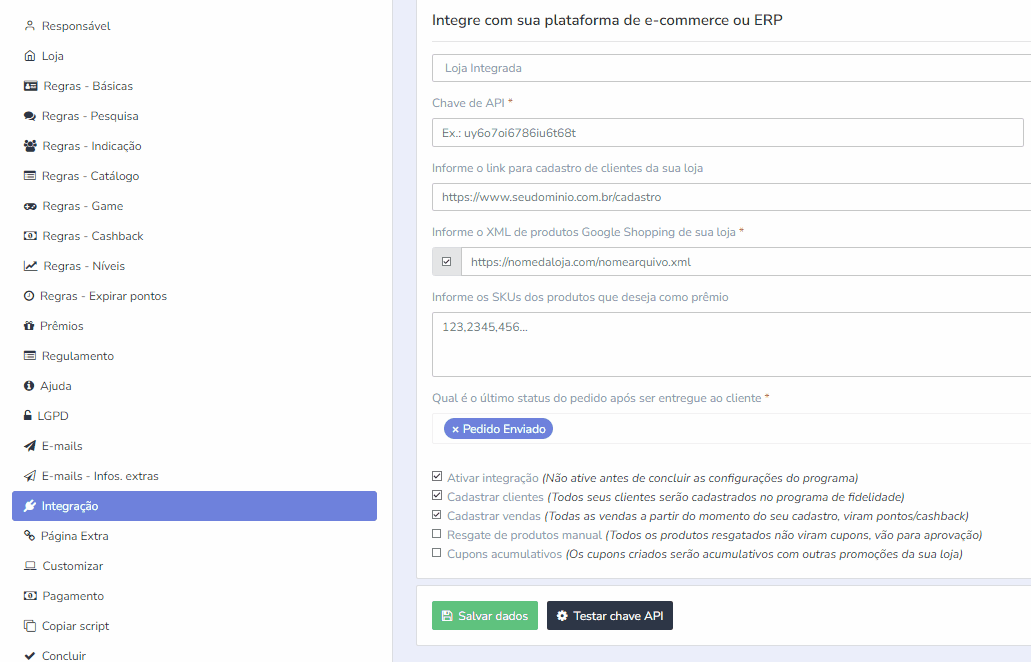Click the Ajuda info circle icon
1031x662 pixels.
29,386
